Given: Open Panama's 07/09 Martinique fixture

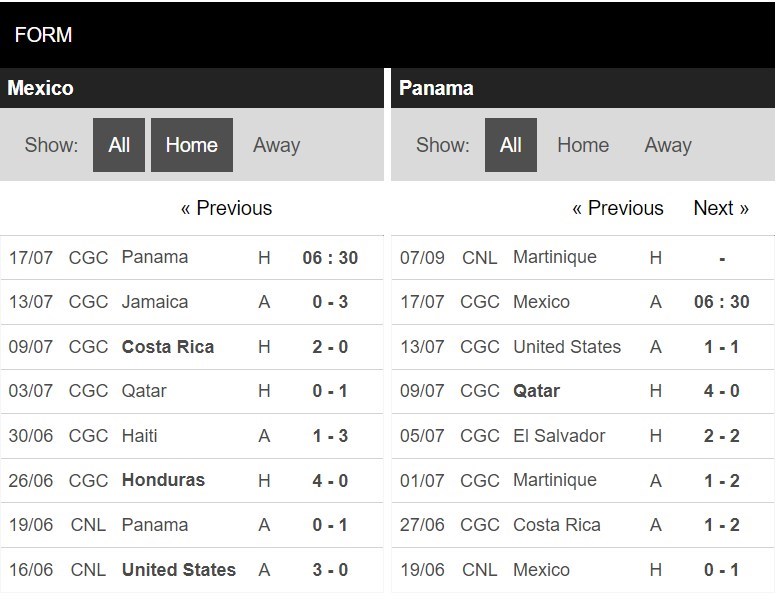Looking at the screenshot, I should (x=582, y=258).
